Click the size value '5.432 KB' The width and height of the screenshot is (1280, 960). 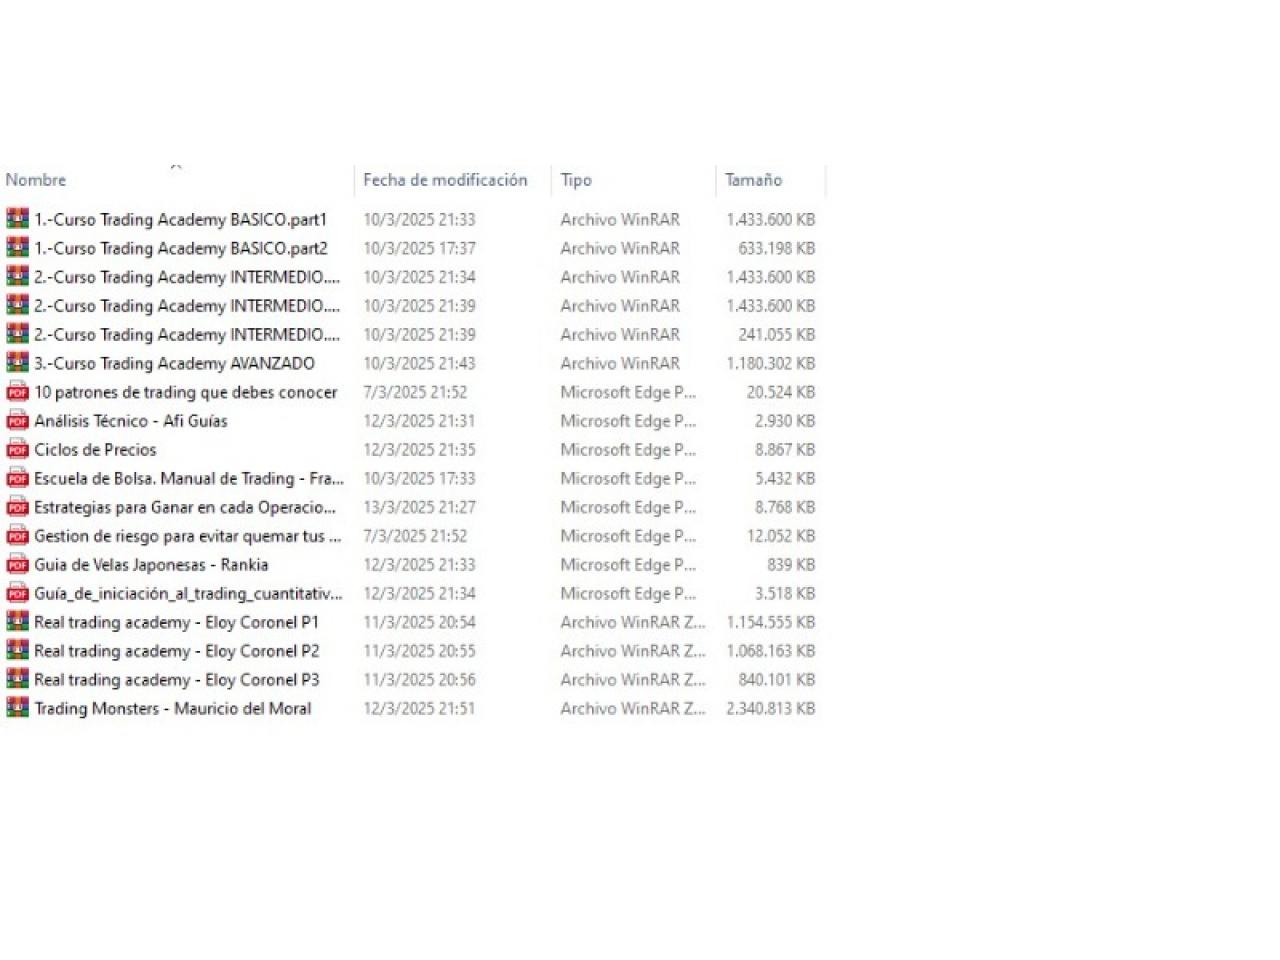785,478
